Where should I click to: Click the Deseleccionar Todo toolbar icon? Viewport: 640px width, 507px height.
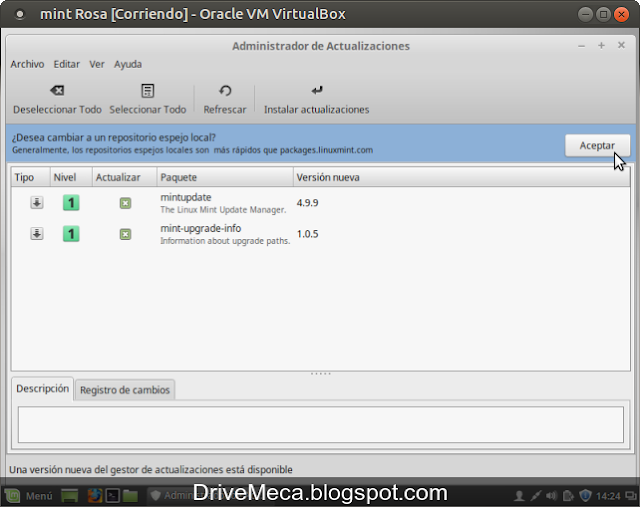pyautogui.click(x=57, y=90)
